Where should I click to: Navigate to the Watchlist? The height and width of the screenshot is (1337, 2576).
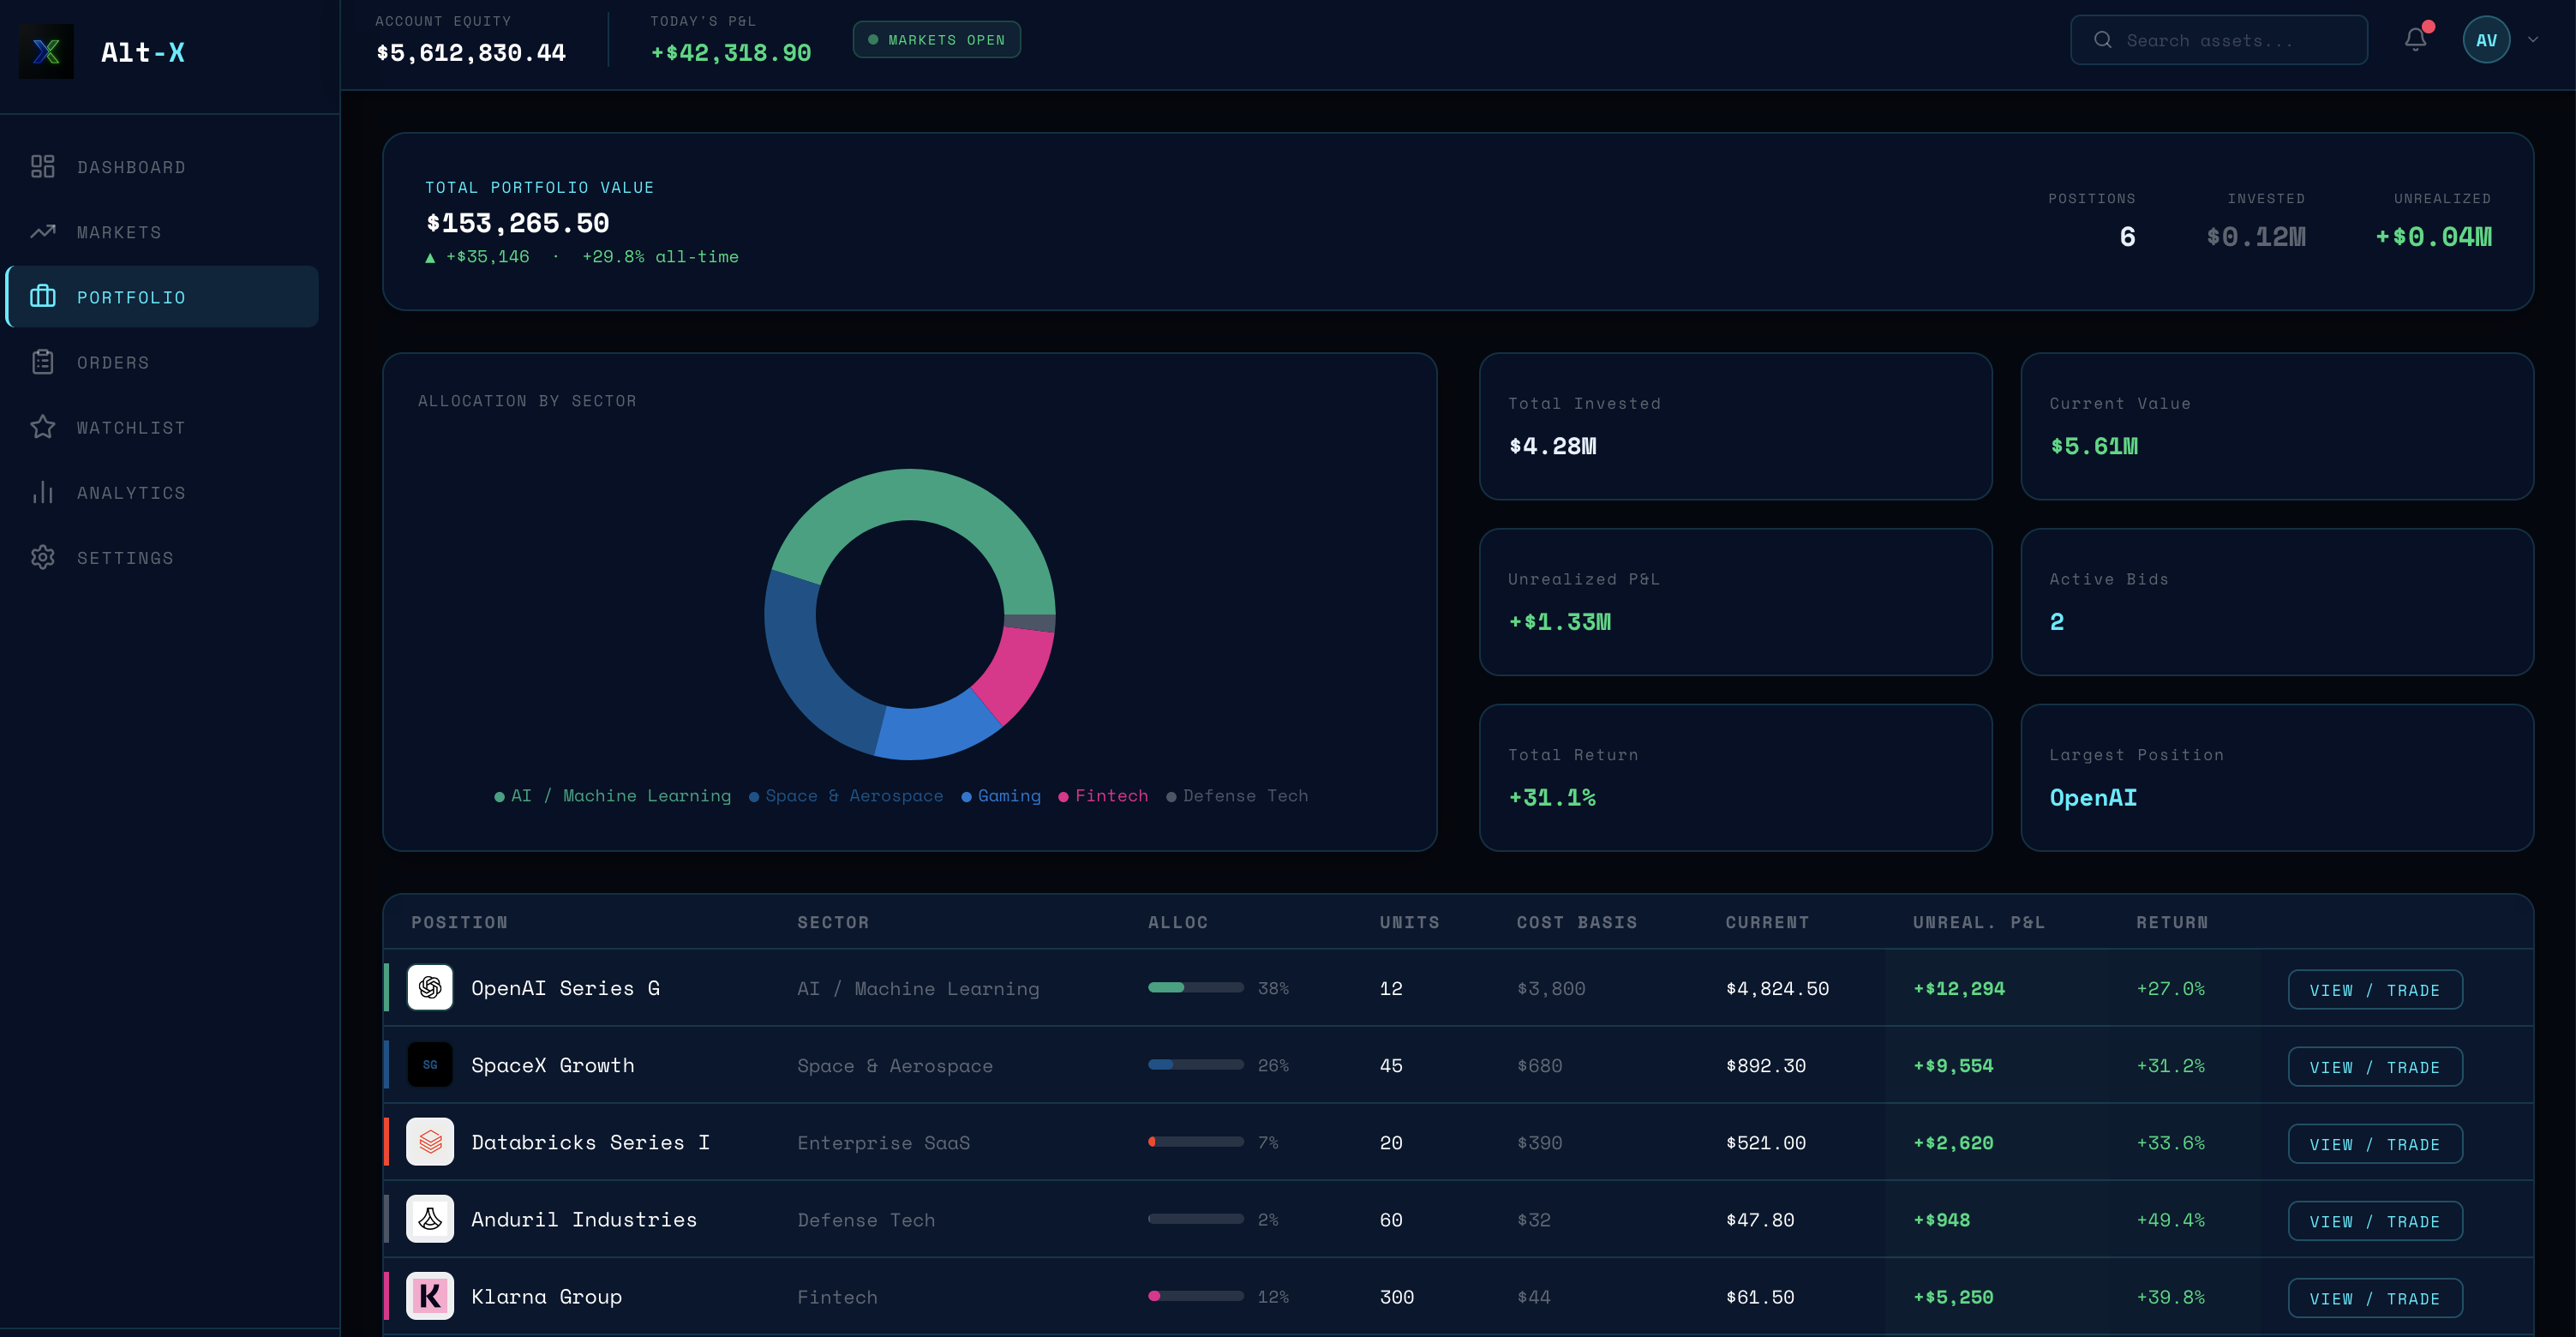click(x=162, y=427)
